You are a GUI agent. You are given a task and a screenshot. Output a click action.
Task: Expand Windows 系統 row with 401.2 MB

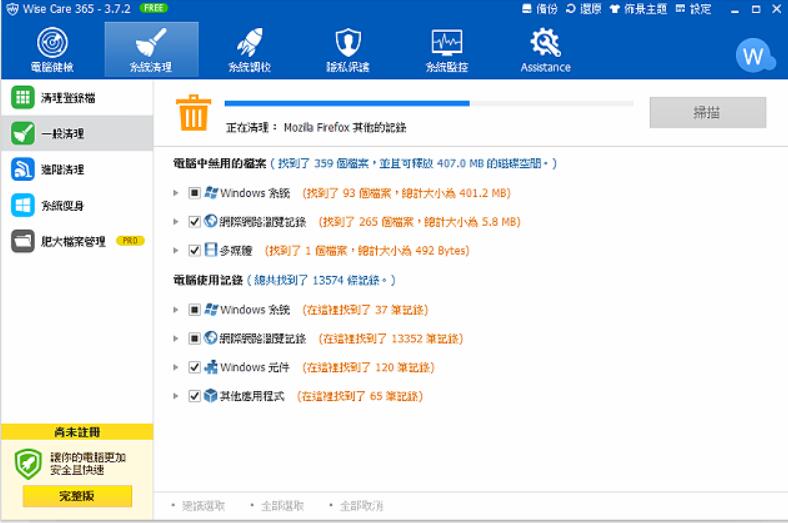pos(176,193)
